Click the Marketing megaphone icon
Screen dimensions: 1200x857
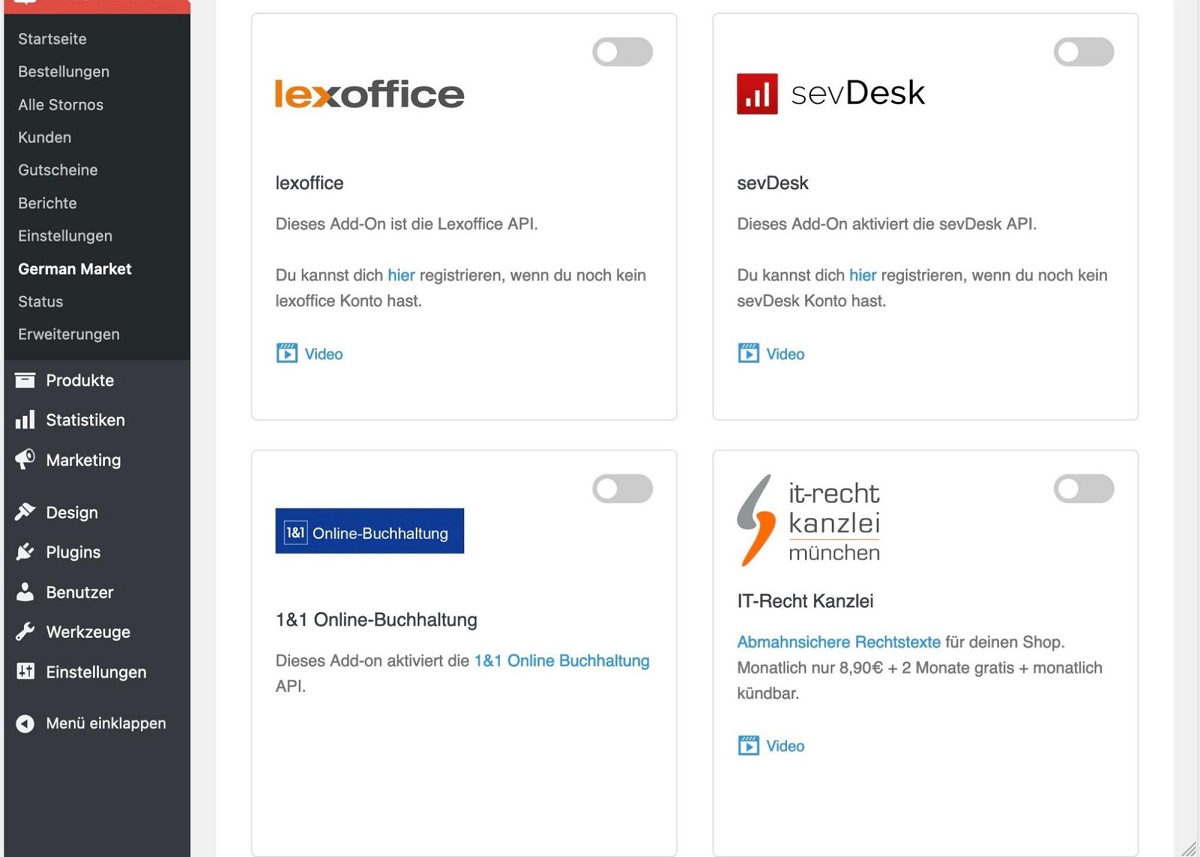pyautogui.click(x=25, y=460)
